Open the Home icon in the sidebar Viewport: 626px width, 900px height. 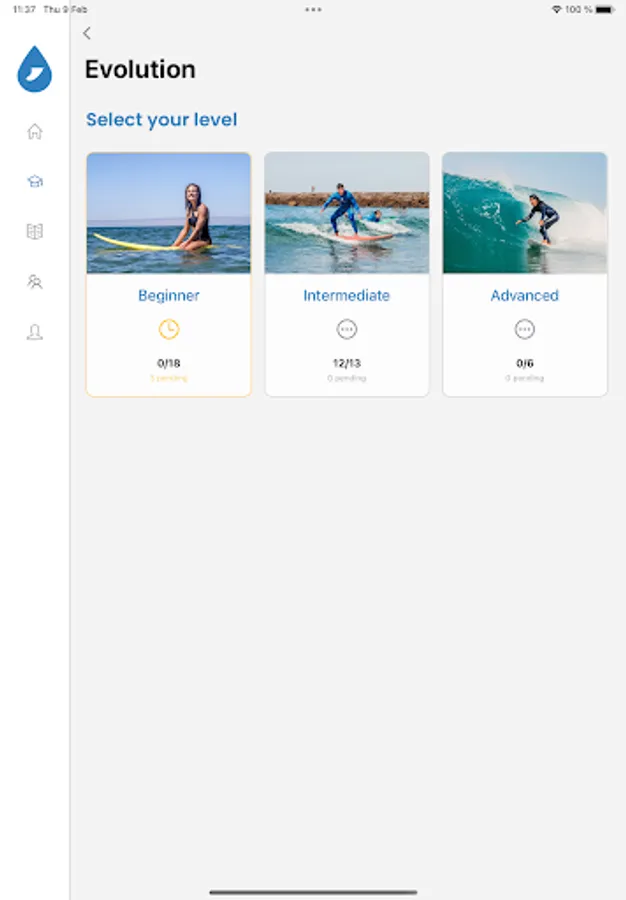click(x=35, y=131)
